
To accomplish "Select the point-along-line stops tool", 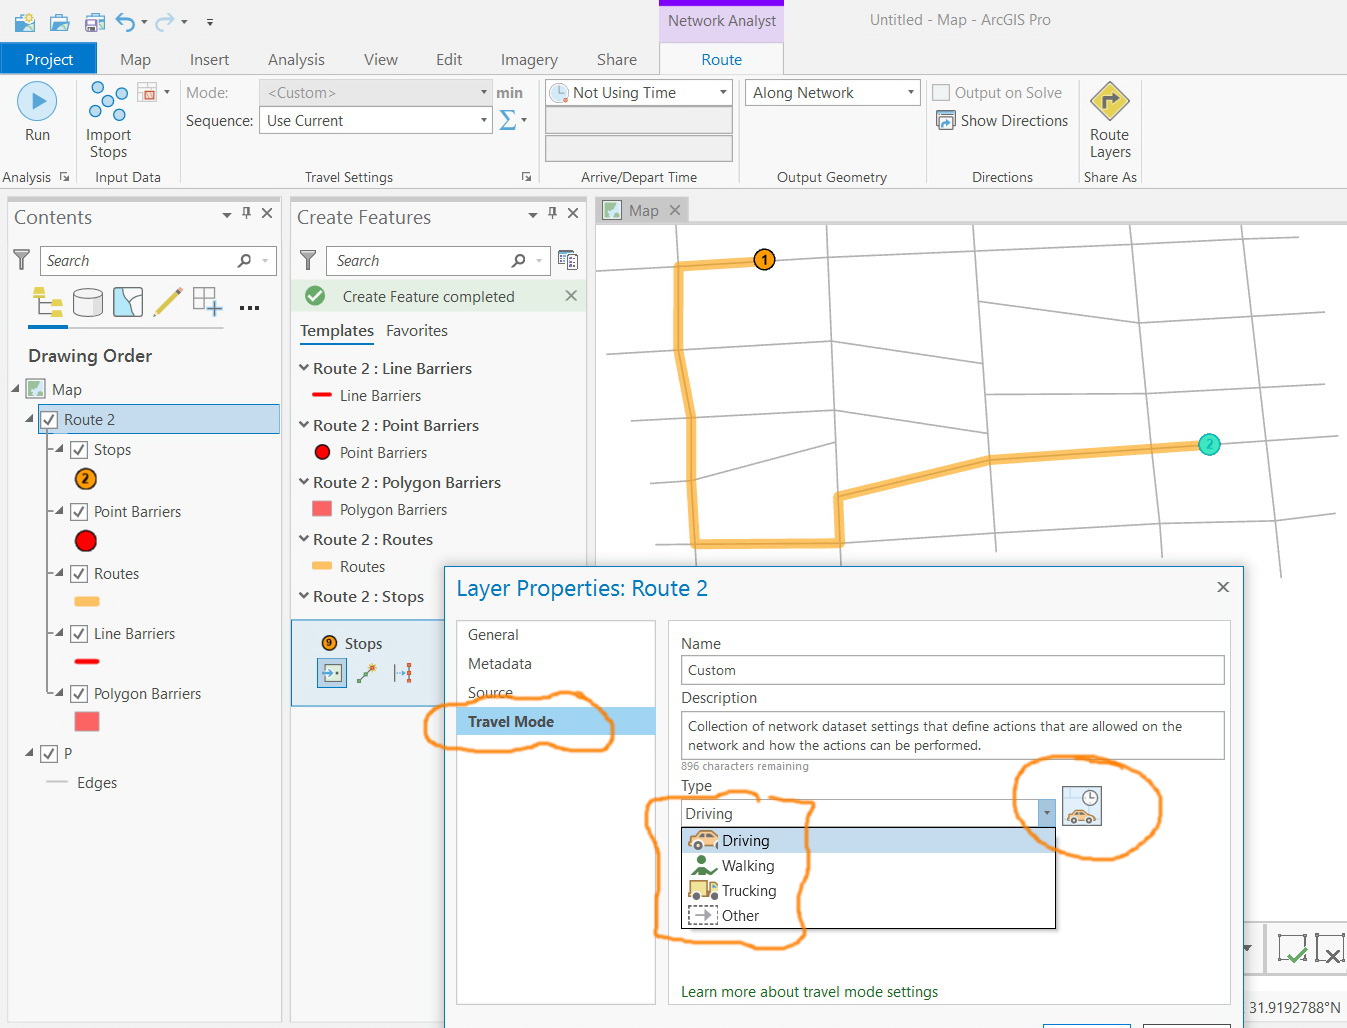I will (402, 673).
